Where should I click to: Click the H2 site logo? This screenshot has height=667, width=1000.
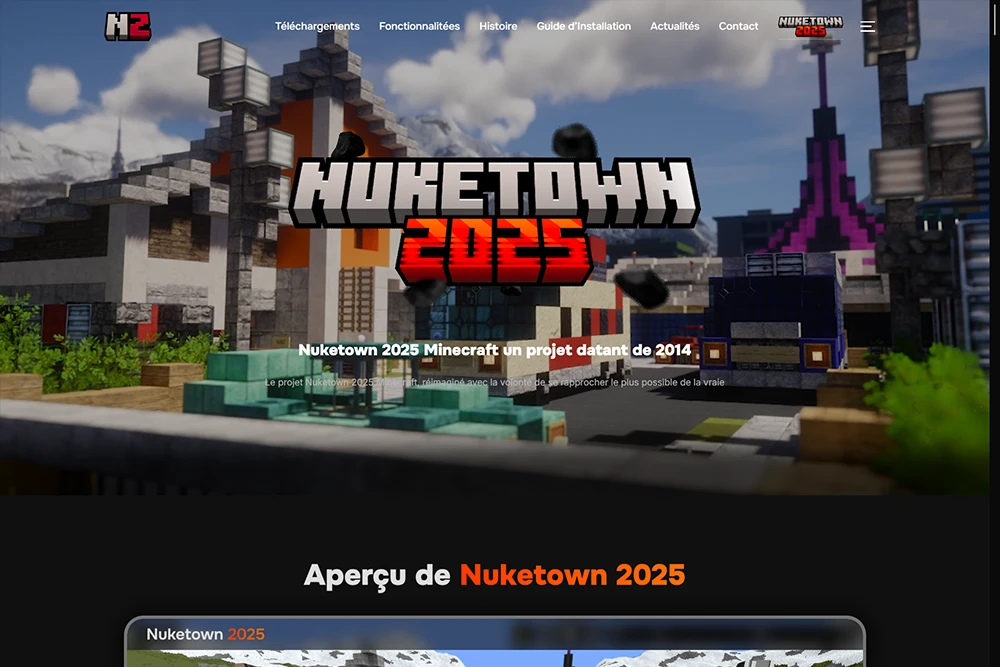coord(128,26)
